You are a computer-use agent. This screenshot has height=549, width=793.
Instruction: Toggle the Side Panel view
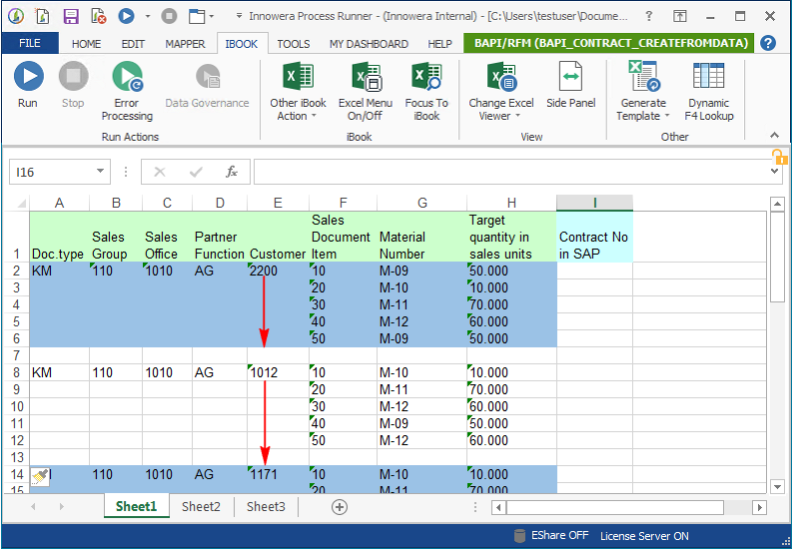tap(570, 86)
